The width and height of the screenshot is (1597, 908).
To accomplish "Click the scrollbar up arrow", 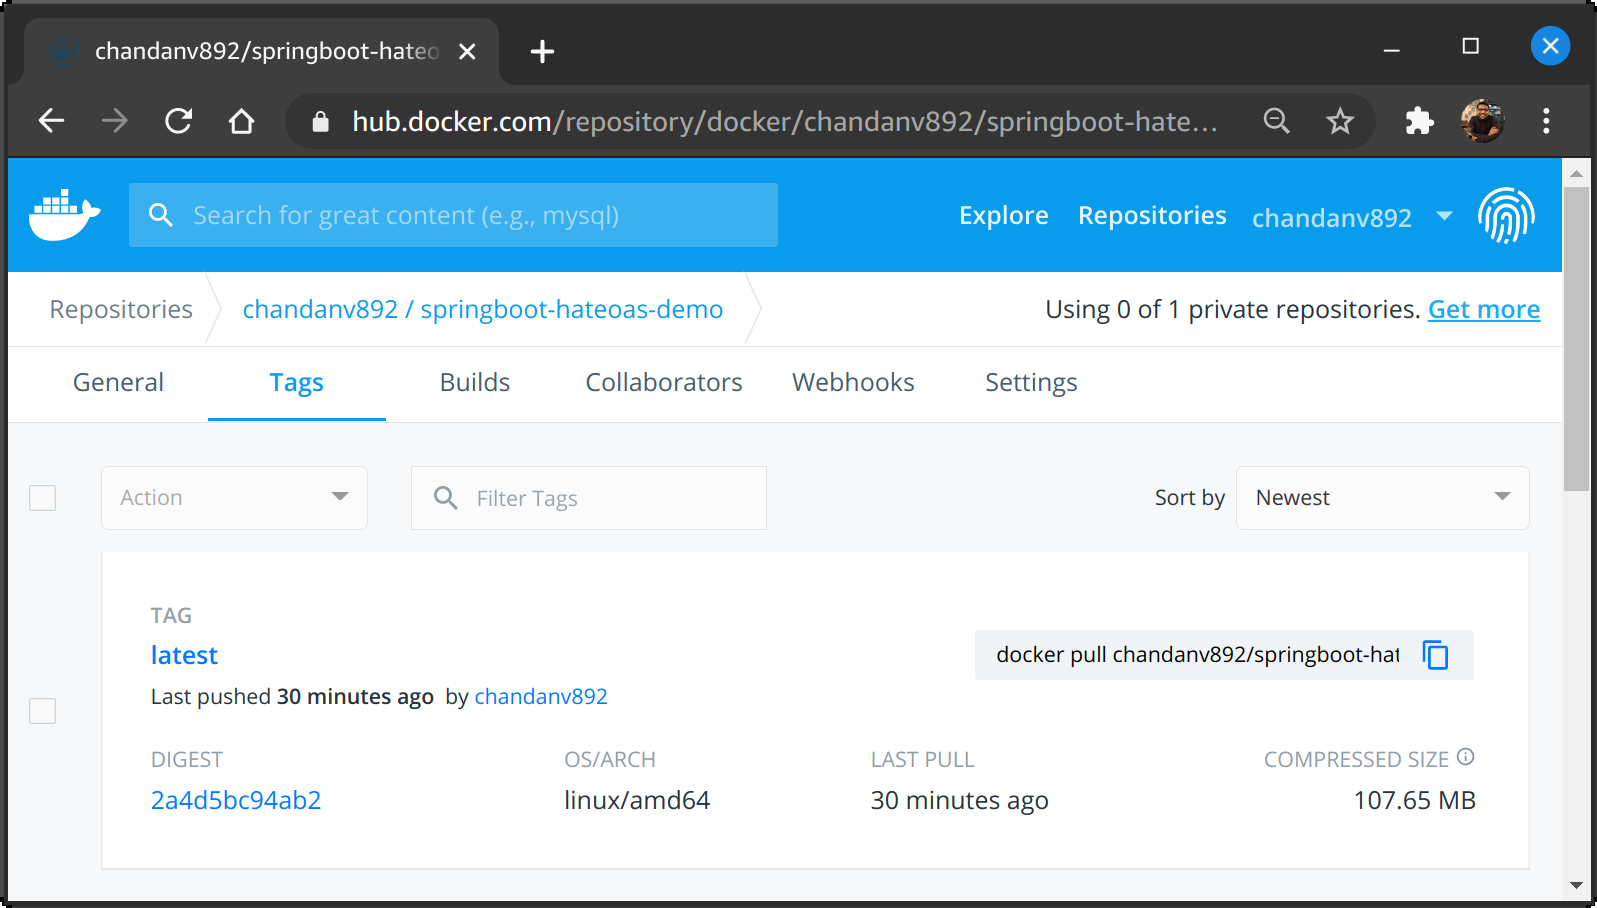I will (1576, 173).
